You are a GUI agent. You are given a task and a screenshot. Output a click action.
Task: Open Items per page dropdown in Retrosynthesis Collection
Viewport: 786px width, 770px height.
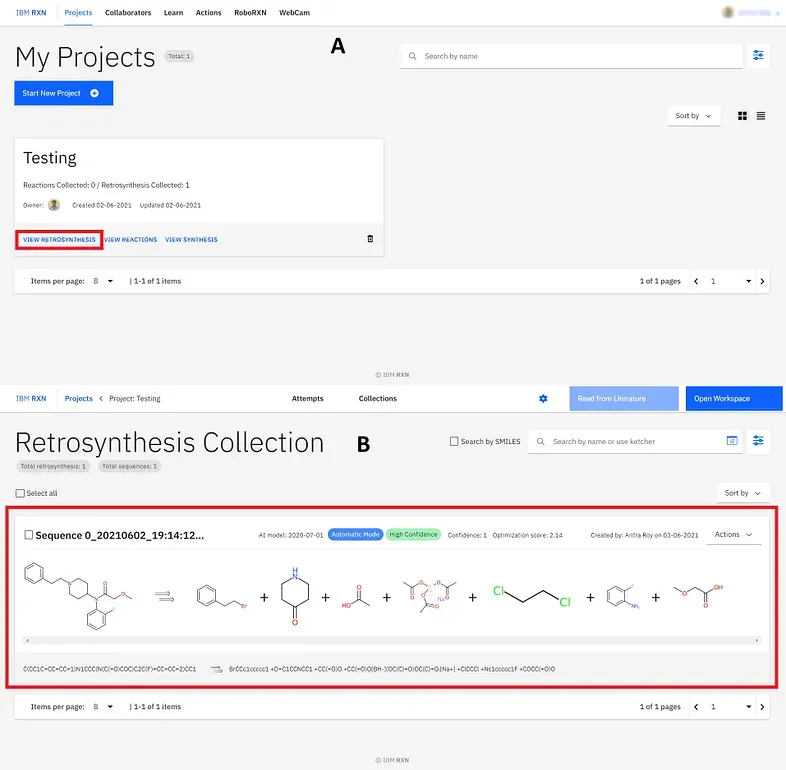(x=104, y=707)
